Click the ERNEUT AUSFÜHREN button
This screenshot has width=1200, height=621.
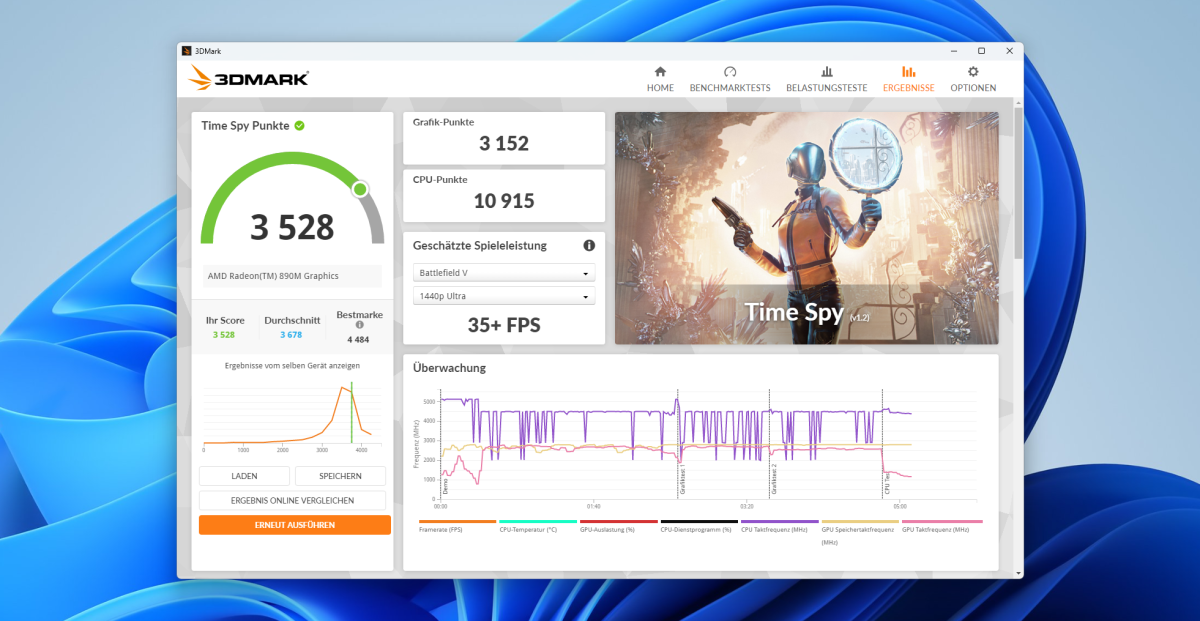[294, 524]
